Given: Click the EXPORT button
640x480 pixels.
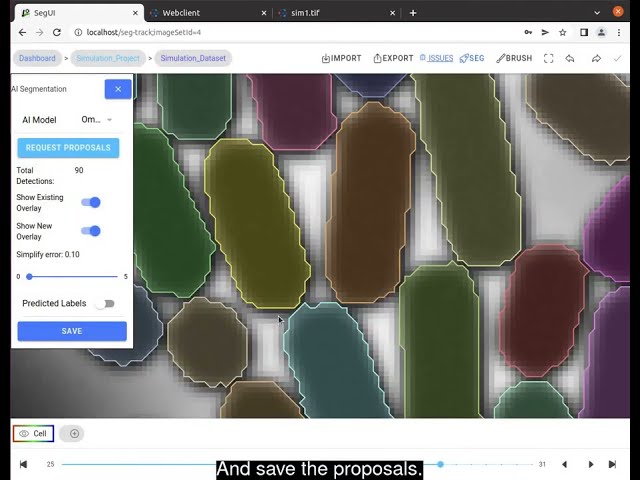Looking at the screenshot, I should [x=393, y=58].
